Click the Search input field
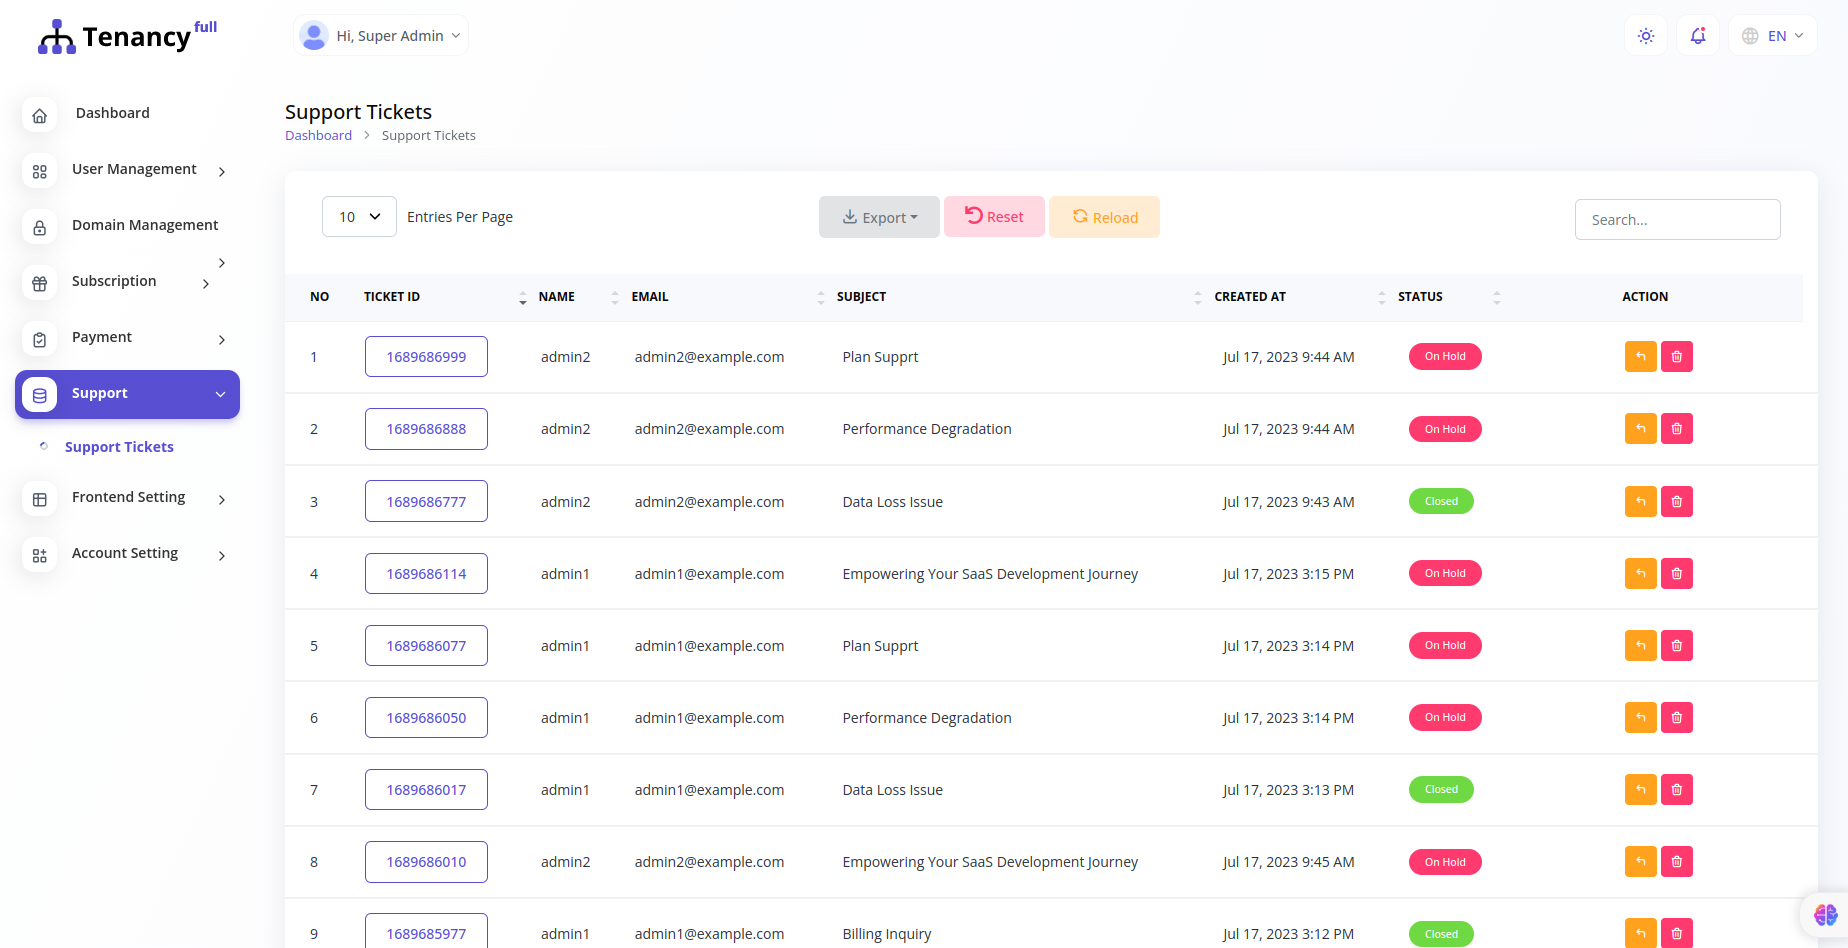The image size is (1848, 948). coord(1677,220)
